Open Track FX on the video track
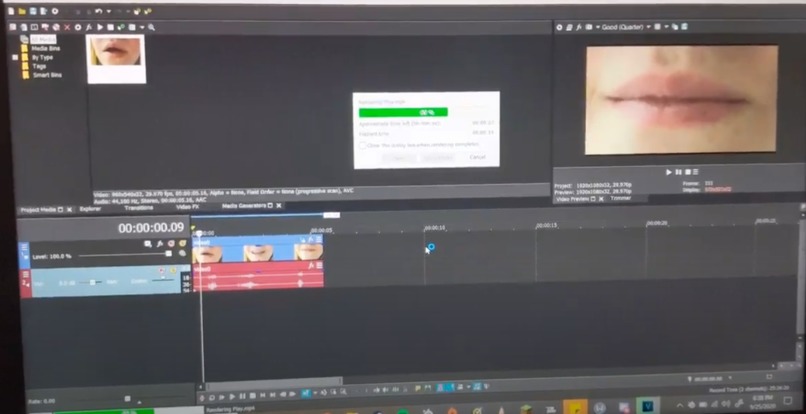The height and width of the screenshot is (414, 806). pos(160,244)
